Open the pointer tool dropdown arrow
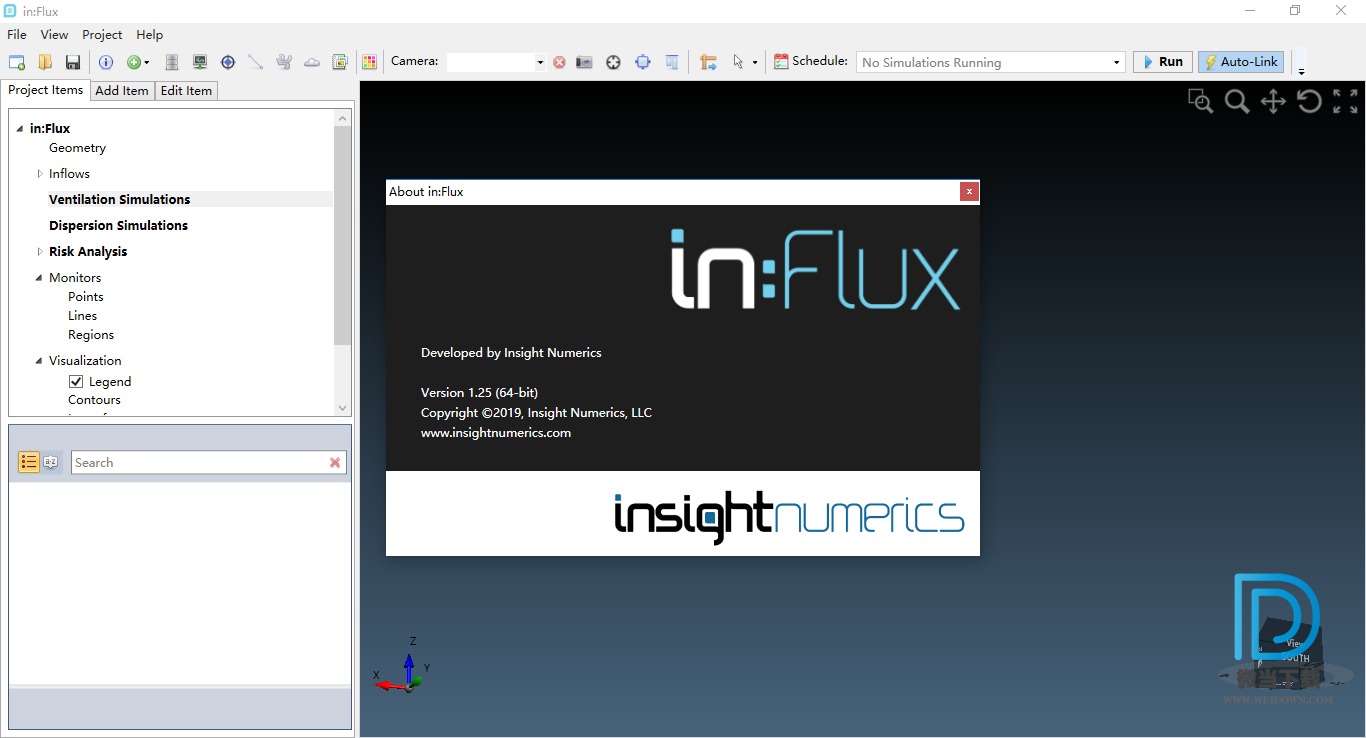 tap(755, 62)
